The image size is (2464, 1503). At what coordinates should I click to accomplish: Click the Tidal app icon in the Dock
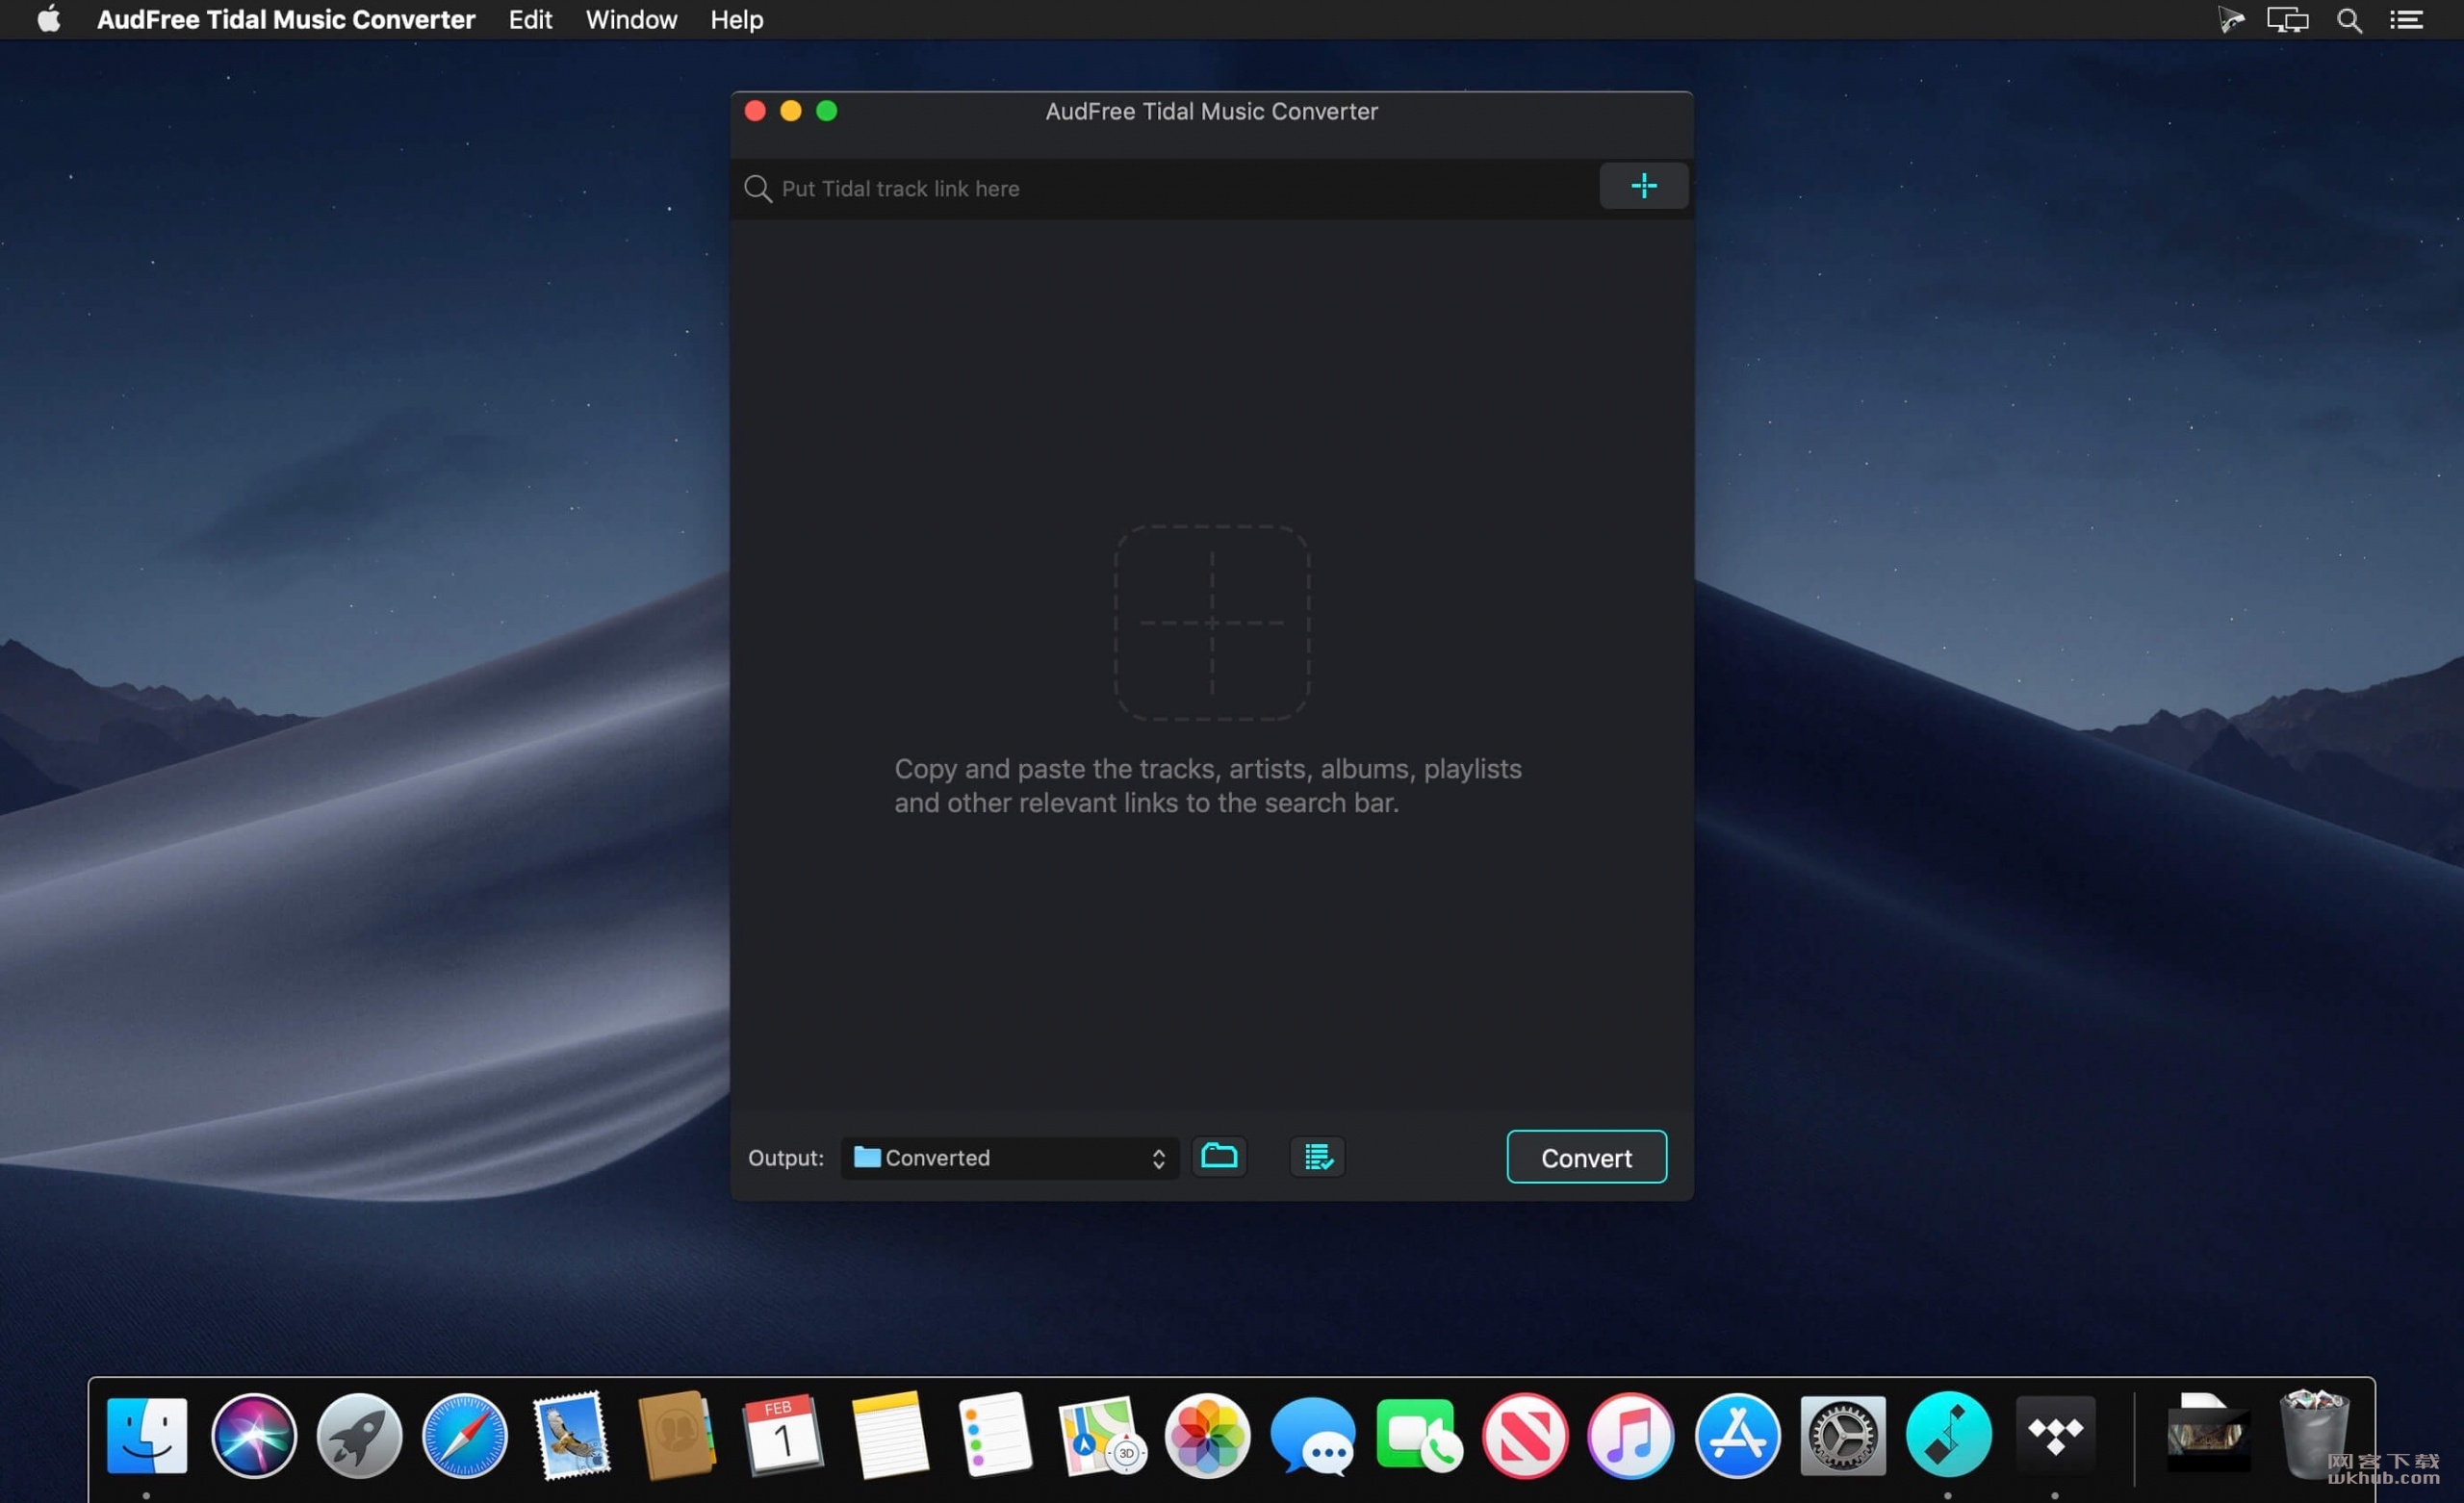(x=2055, y=1436)
